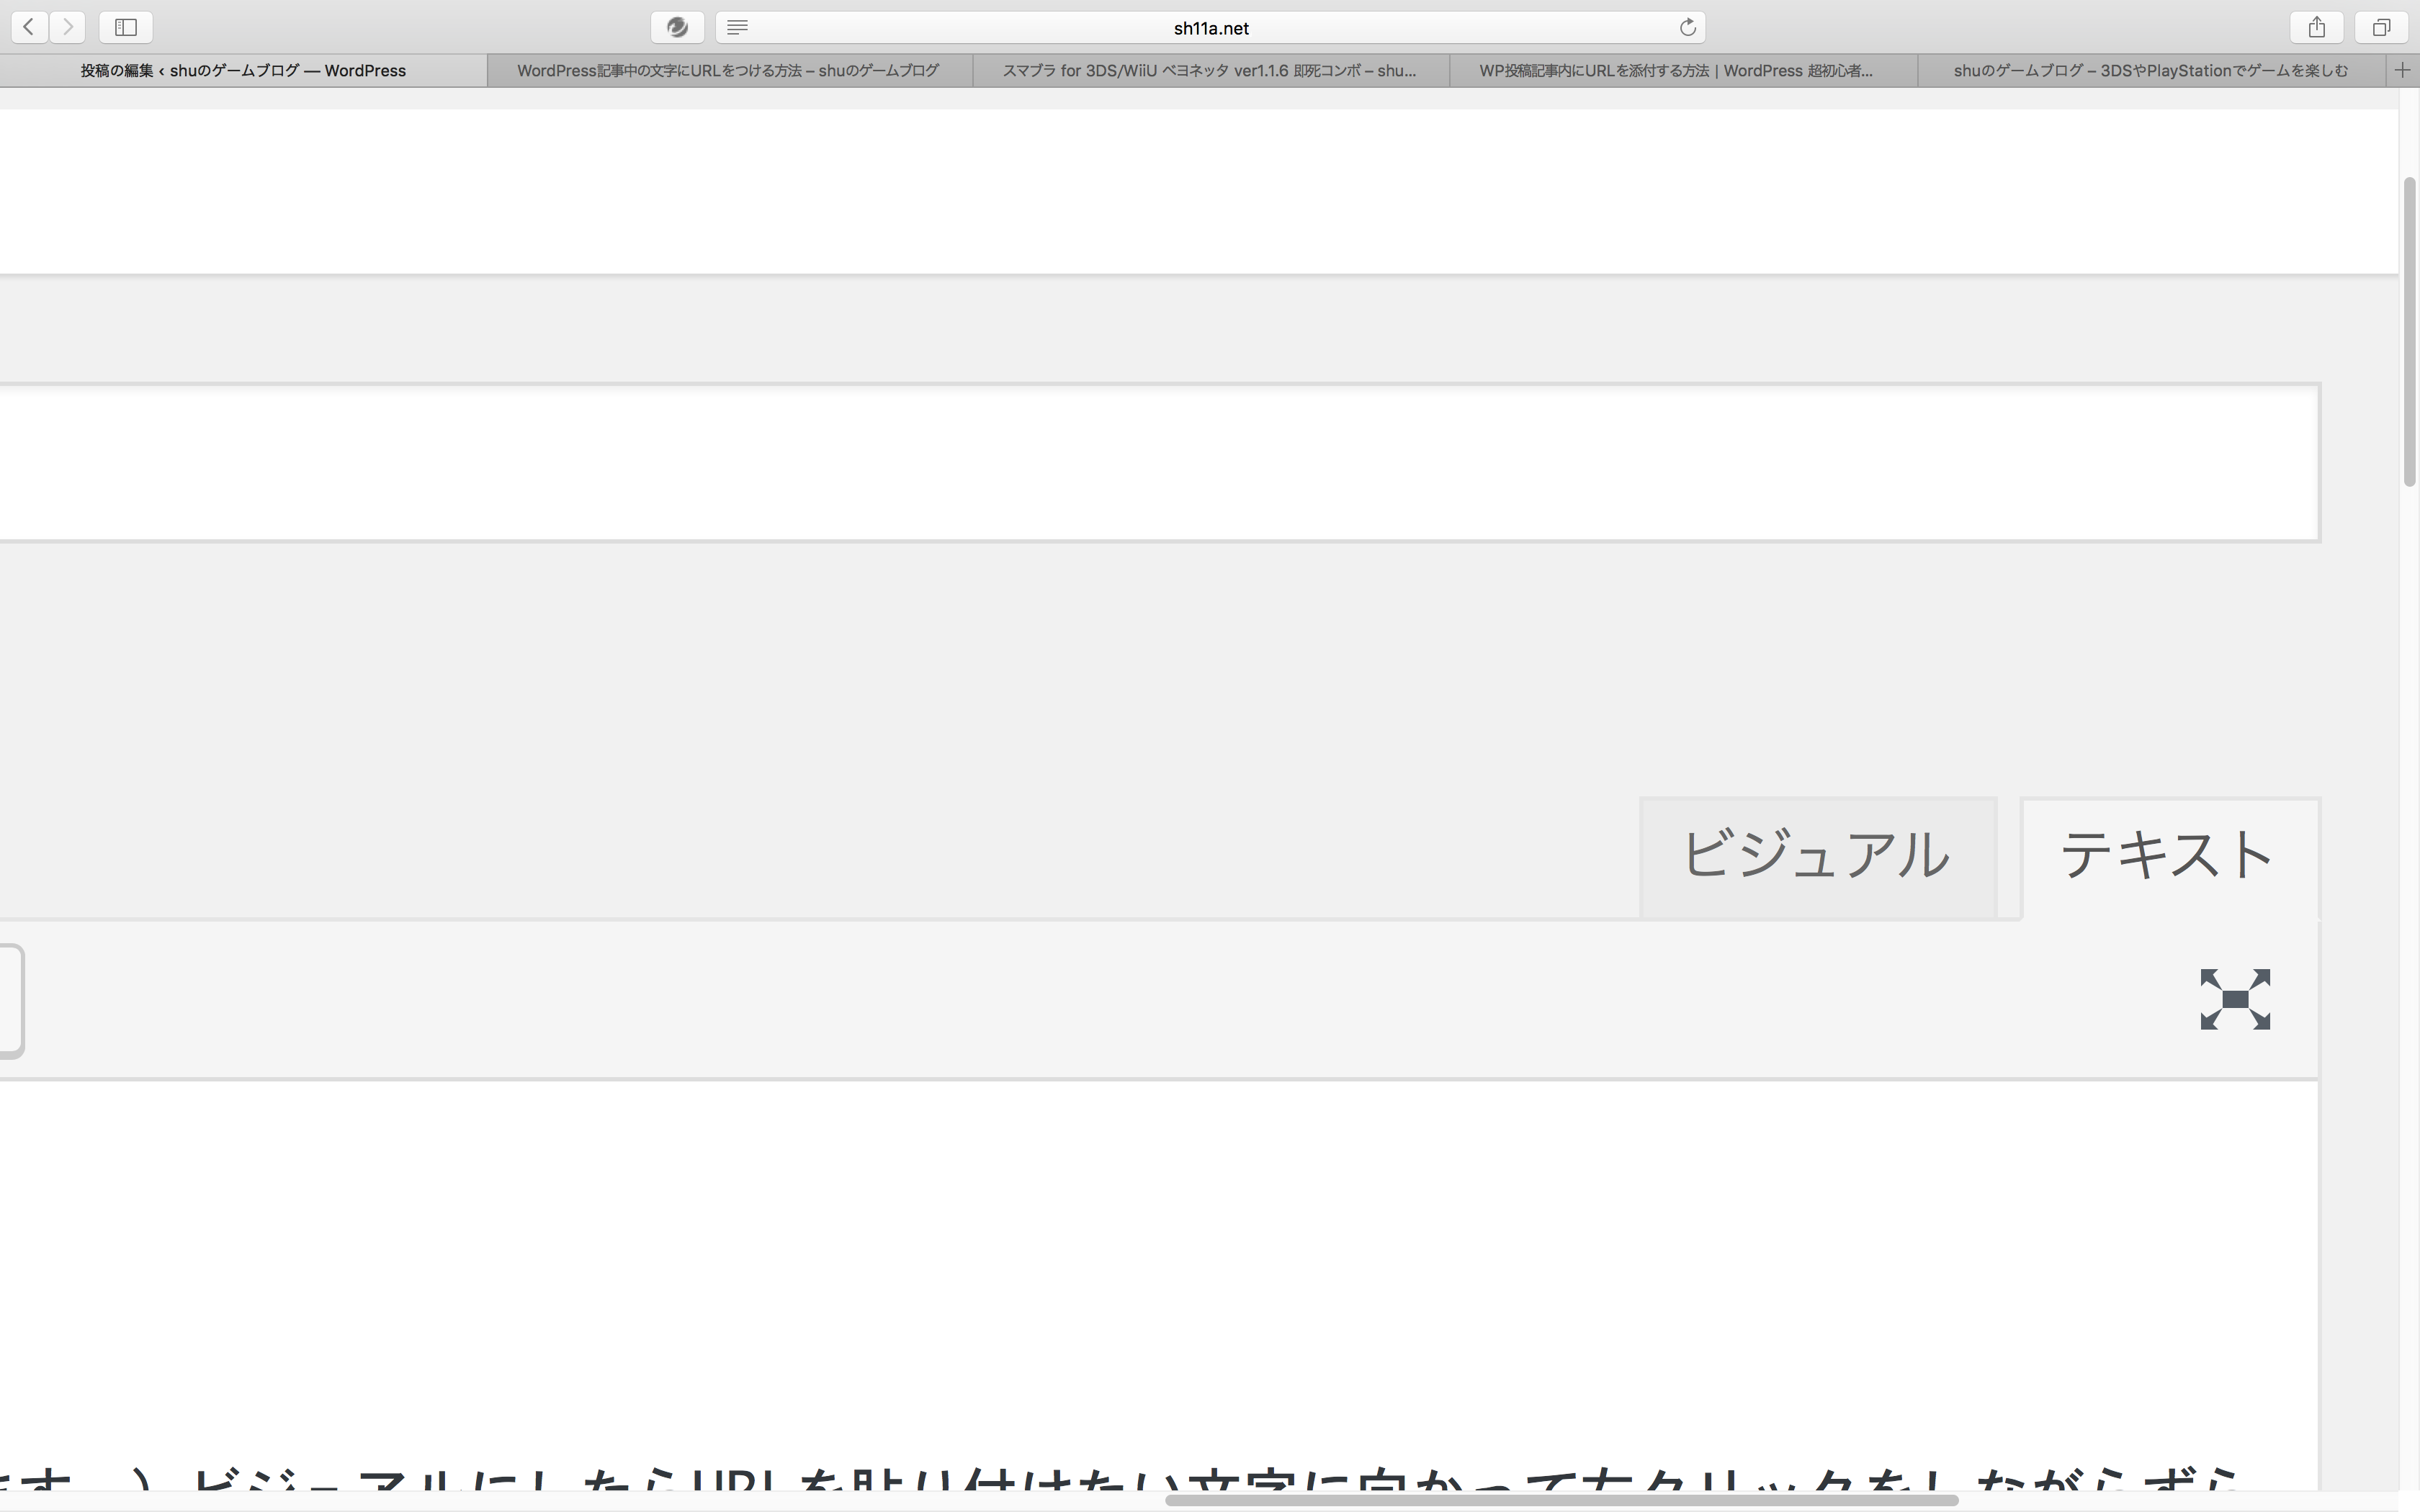The image size is (2420, 1512).
Task: Go back with Safari's back arrow
Action: click(29, 27)
